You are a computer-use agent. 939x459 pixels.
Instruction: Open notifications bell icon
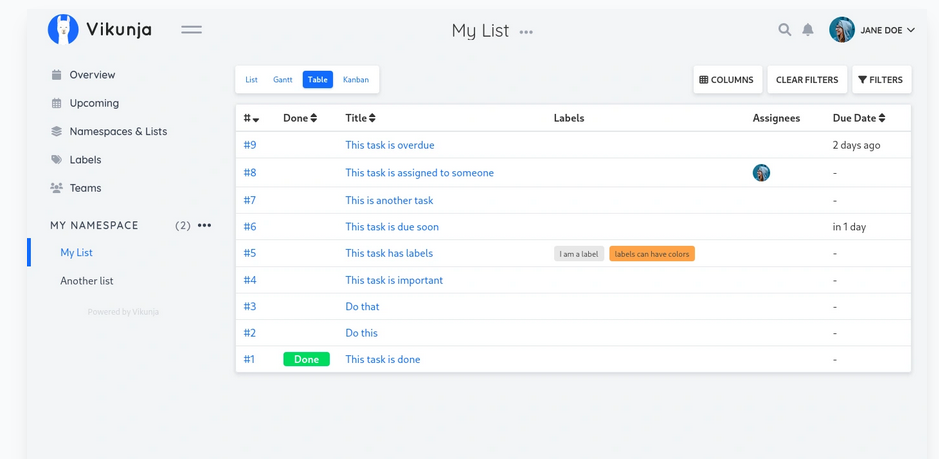coord(808,30)
